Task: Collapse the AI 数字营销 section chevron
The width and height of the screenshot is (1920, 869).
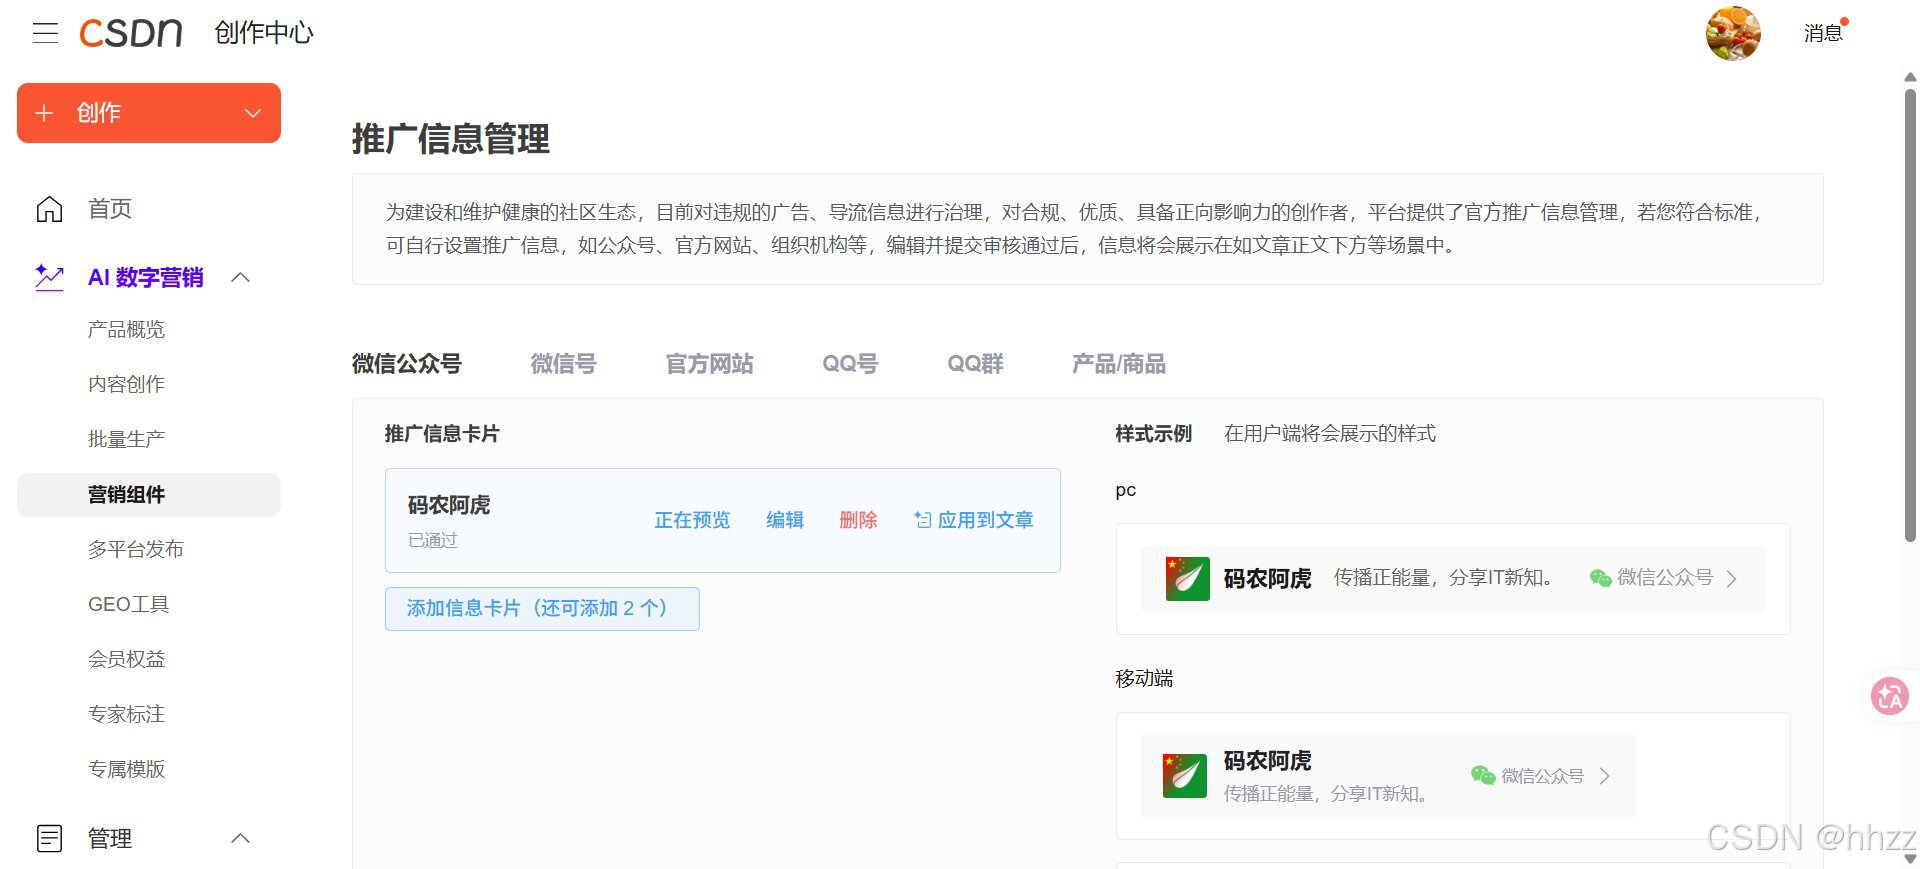Action: click(x=241, y=277)
